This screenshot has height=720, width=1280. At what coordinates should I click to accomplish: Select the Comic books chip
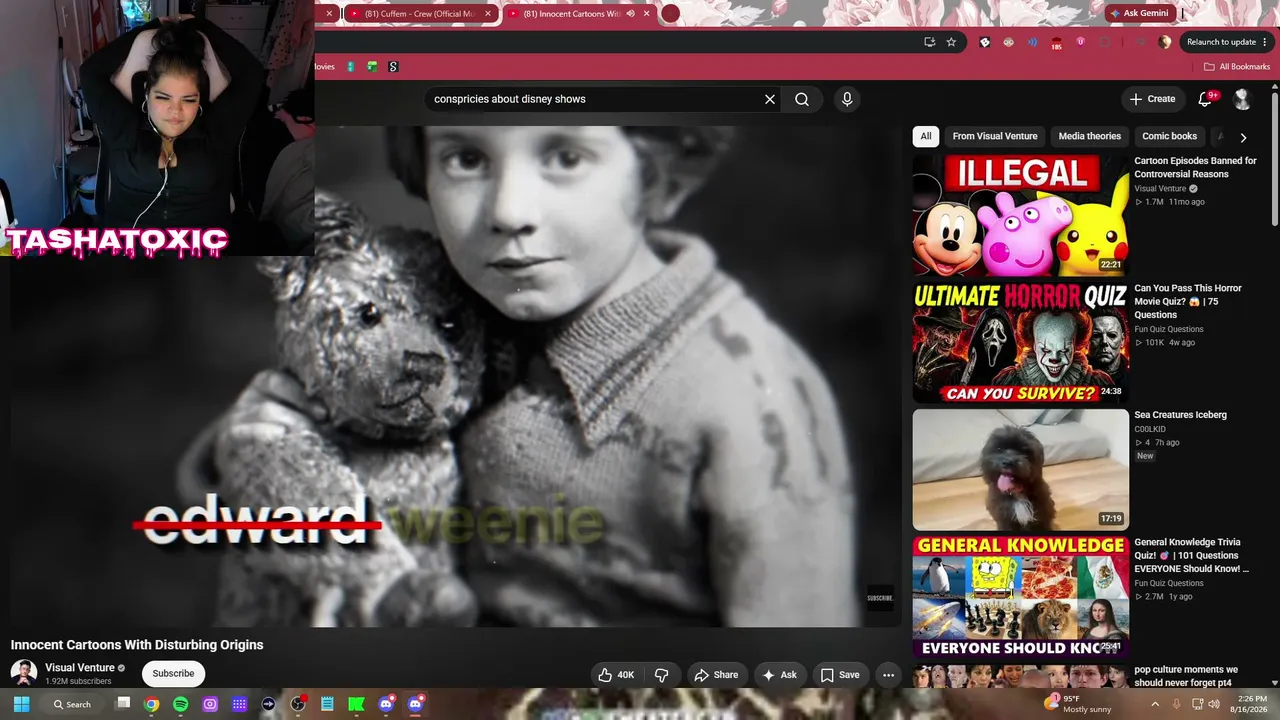(x=1169, y=136)
